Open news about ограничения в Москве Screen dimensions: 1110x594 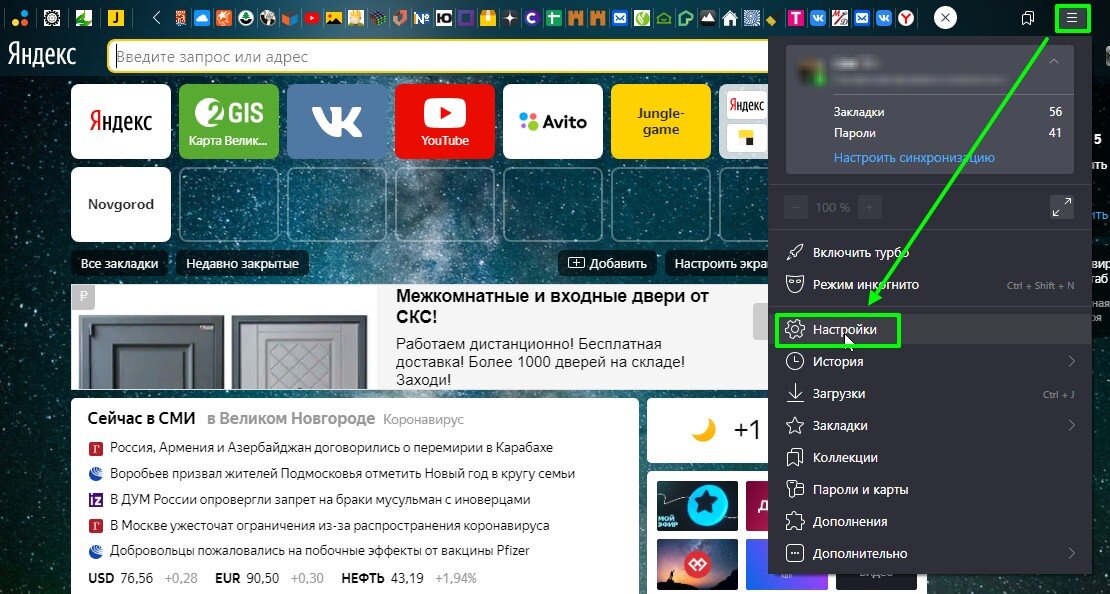(330, 525)
